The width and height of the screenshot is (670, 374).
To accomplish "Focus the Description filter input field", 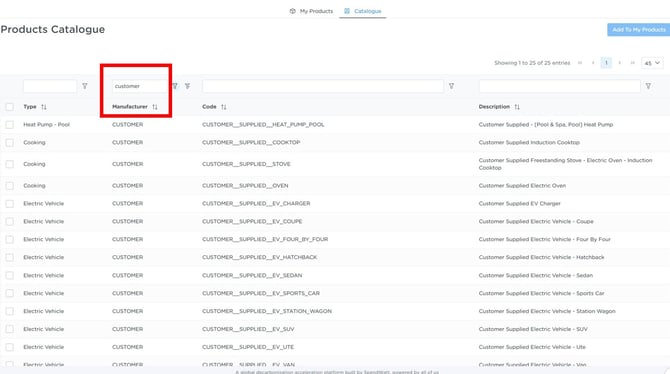I will (x=559, y=86).
